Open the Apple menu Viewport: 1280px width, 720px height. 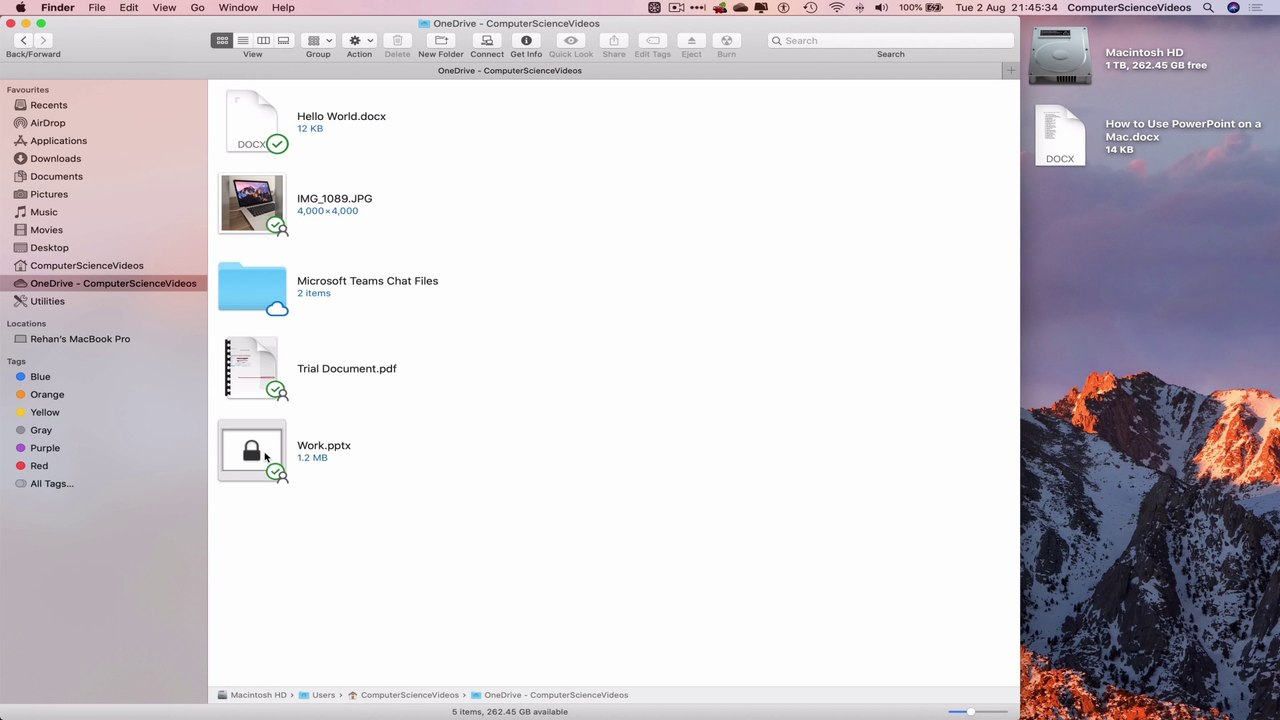coord(20,7)
